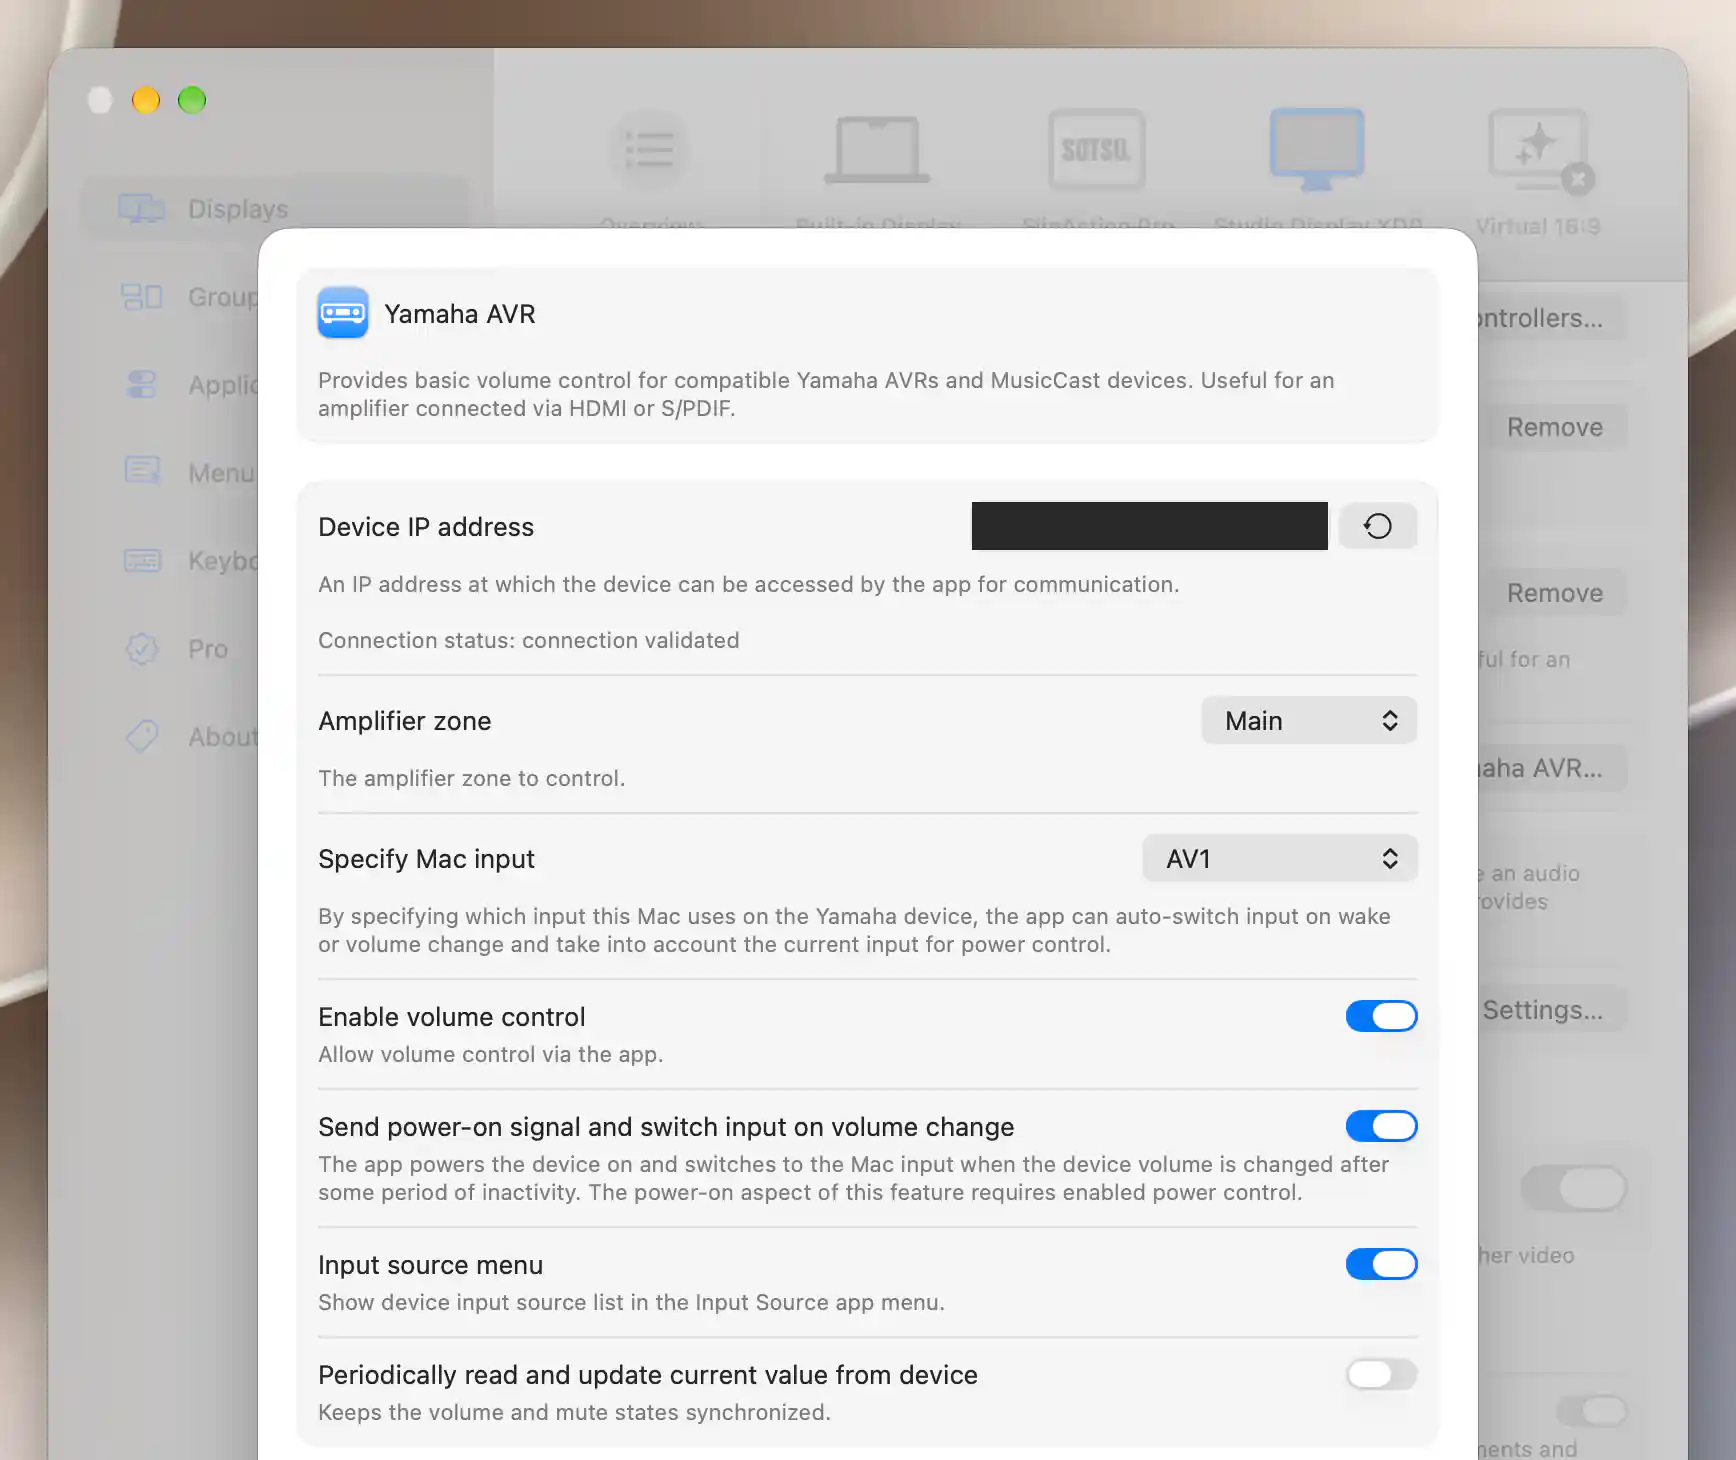Click the upper Remove button in the background
Screen dimensions: 1736x1460
coord(1555,427)
